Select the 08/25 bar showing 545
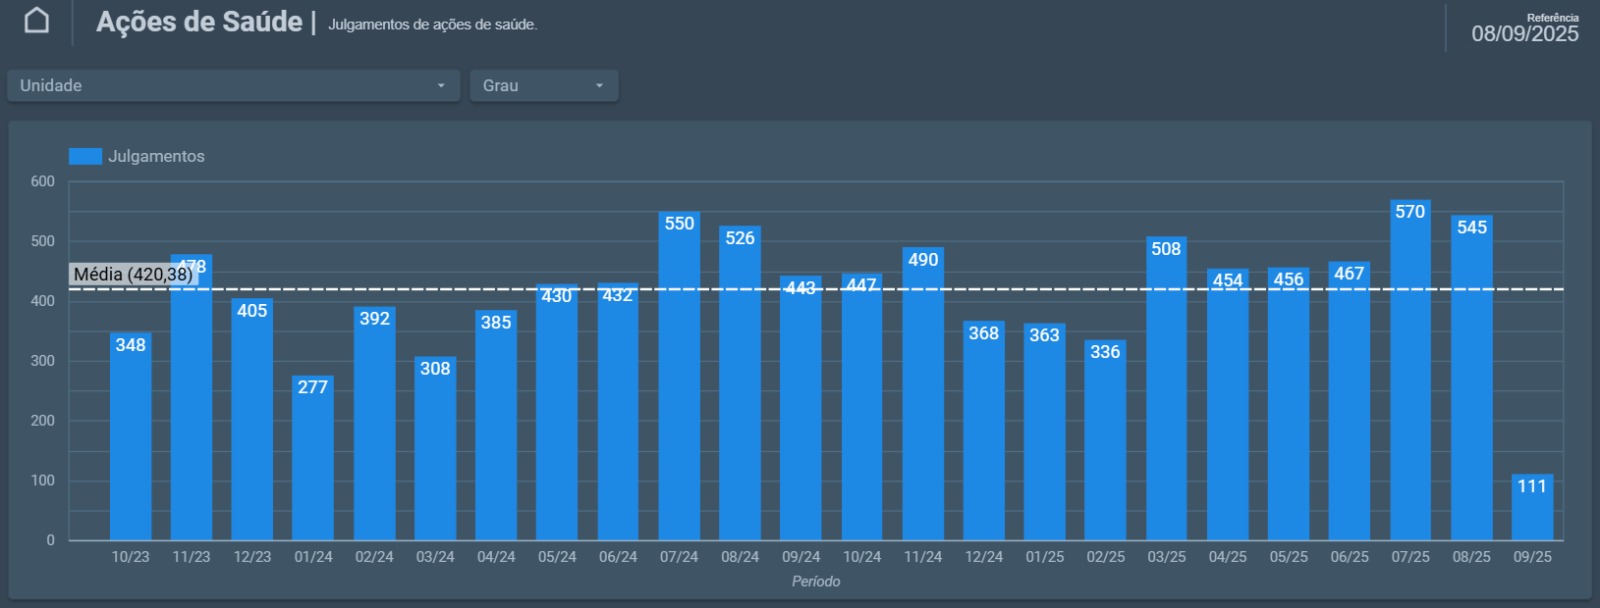The image size is (1600, 608). click(1471, 380)
